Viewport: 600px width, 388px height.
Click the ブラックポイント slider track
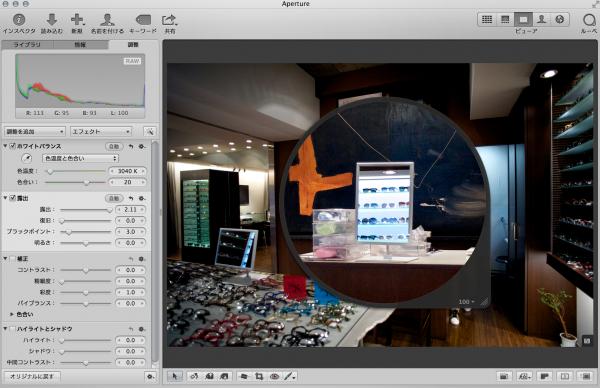86,232
